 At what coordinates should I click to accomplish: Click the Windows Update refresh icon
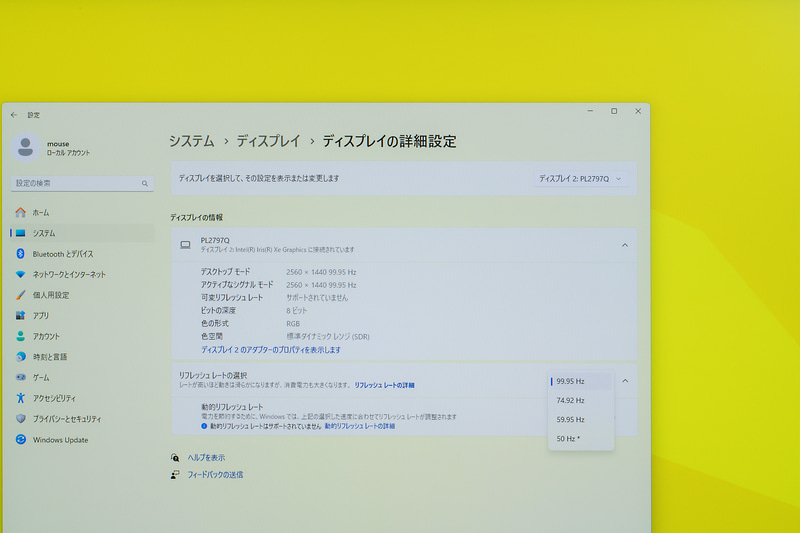(x=20, y=439)
